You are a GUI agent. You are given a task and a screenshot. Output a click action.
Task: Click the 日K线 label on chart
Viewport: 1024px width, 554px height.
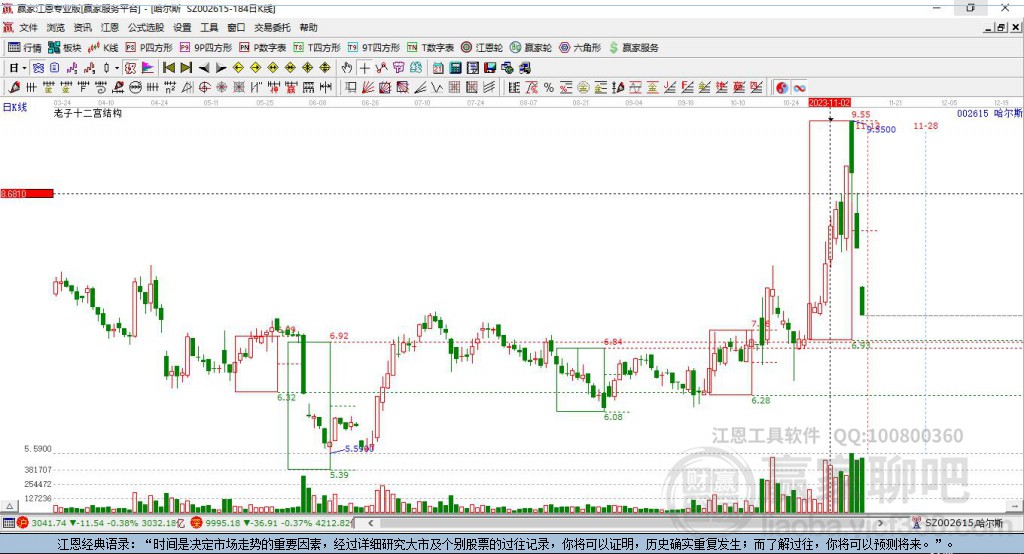(x=14, y=107)
